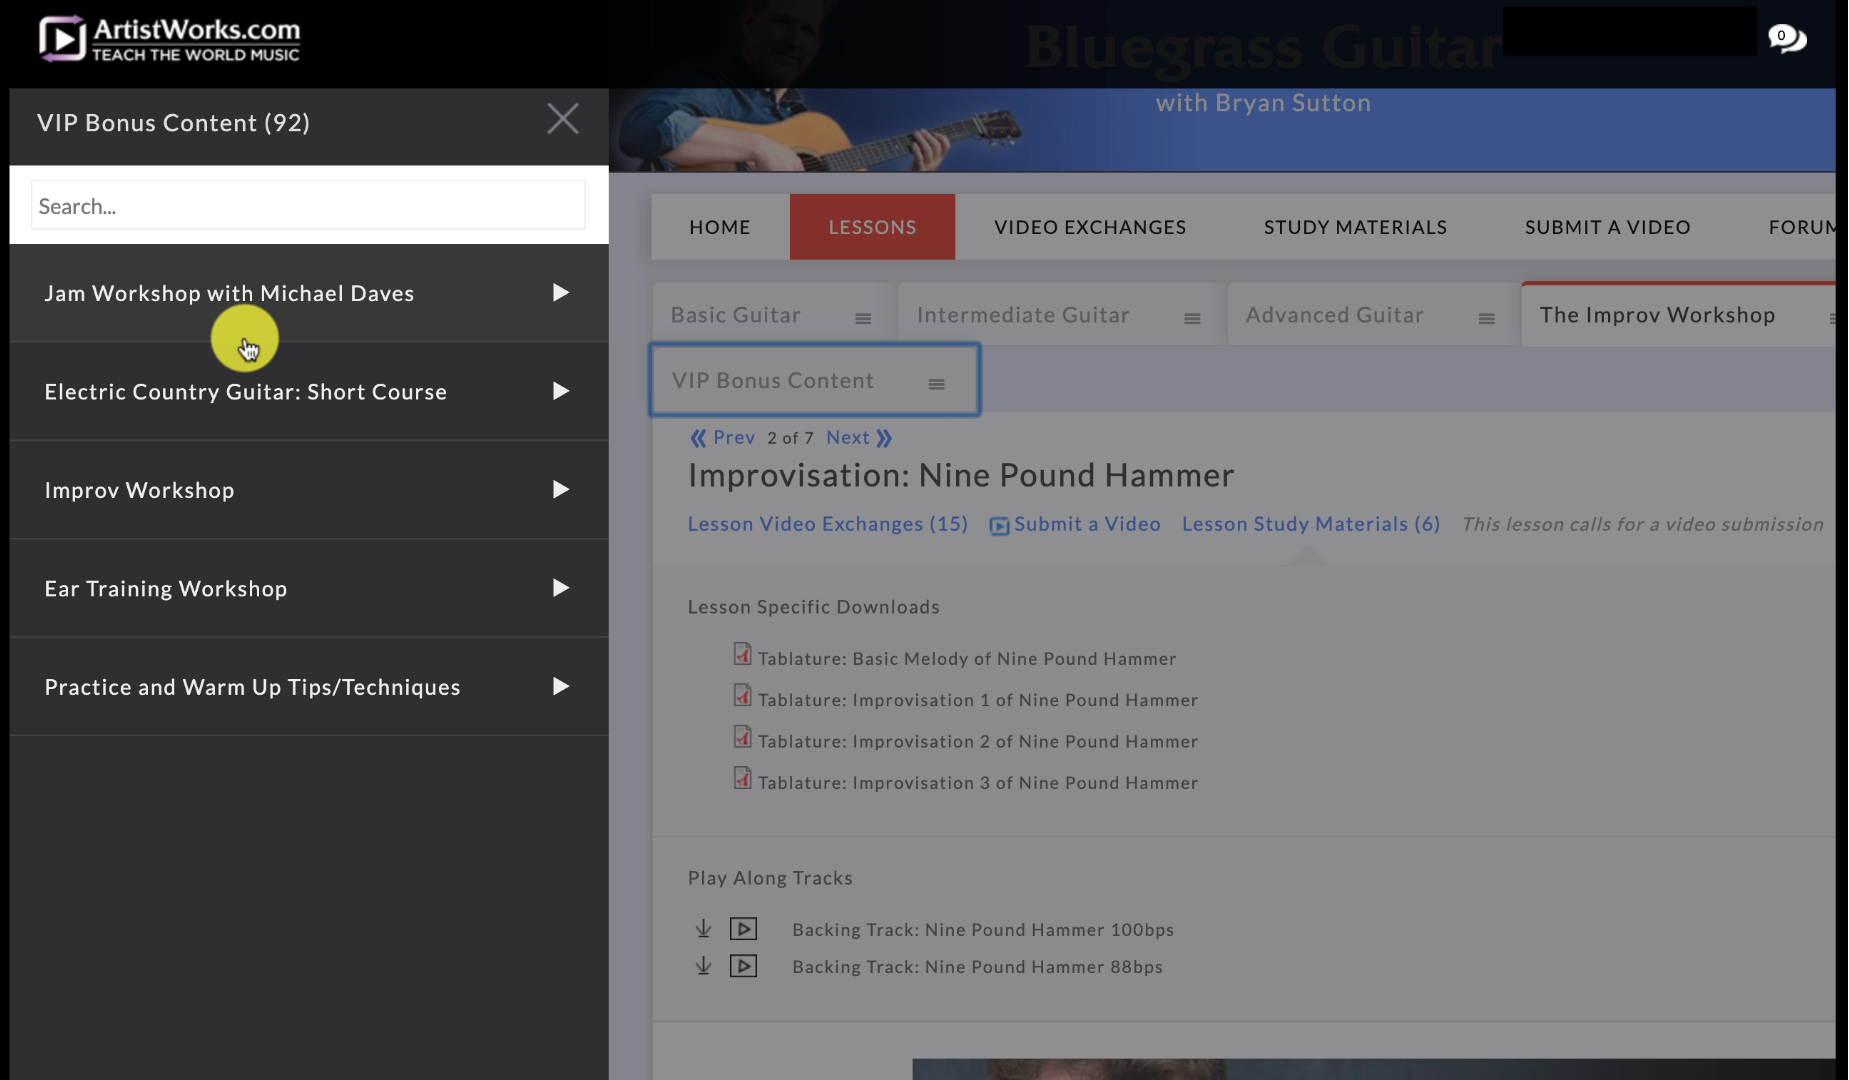Open Tablature: Improvisation 2 of Nine Pound Hammer
Viewport: 1849px width, 1080px height.
978,742
